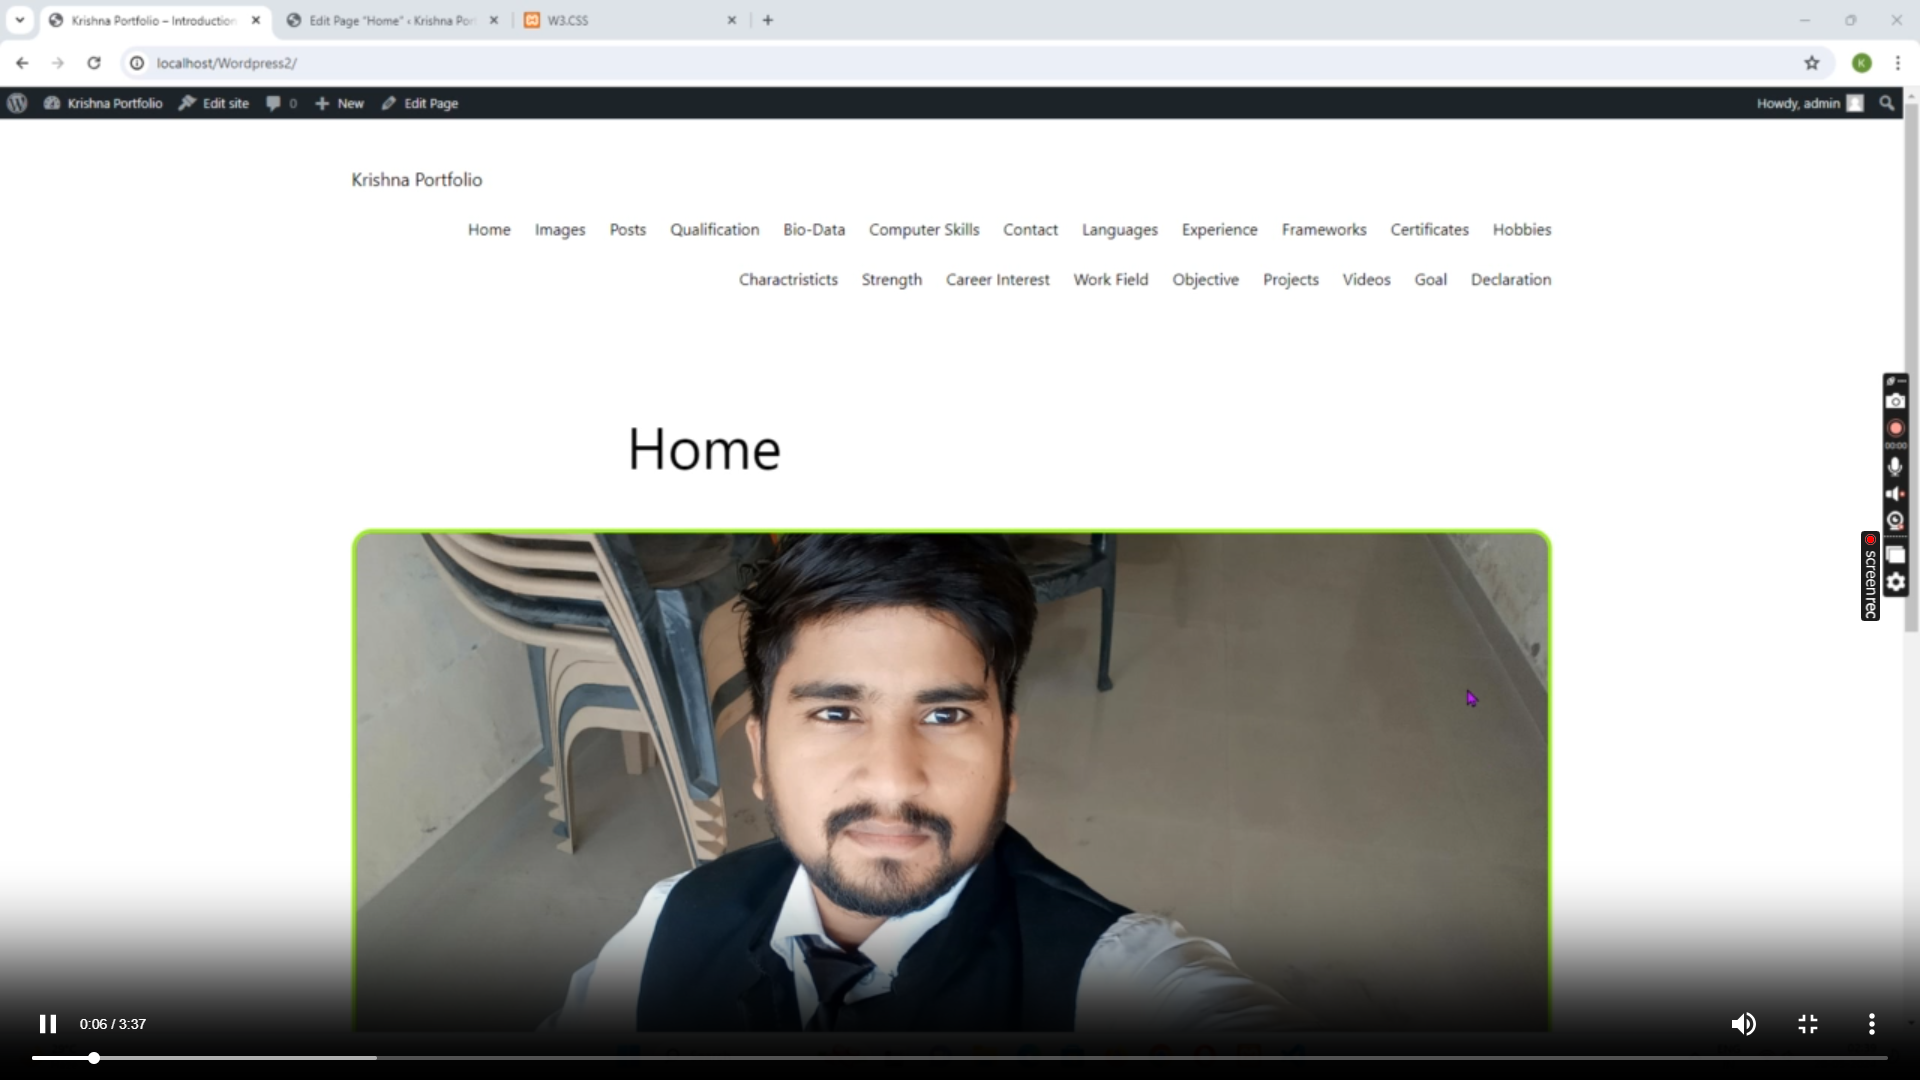Screen dimensions: 1920x1080
Task: Switch to the W3.CSS browser tab
Action: click(x=630, y=20)
